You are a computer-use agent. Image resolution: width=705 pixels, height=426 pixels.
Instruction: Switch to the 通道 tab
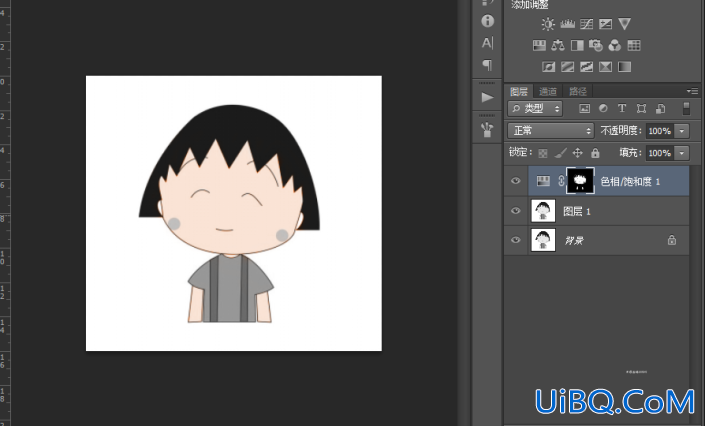pyautogui.click(x=548, y=91)
